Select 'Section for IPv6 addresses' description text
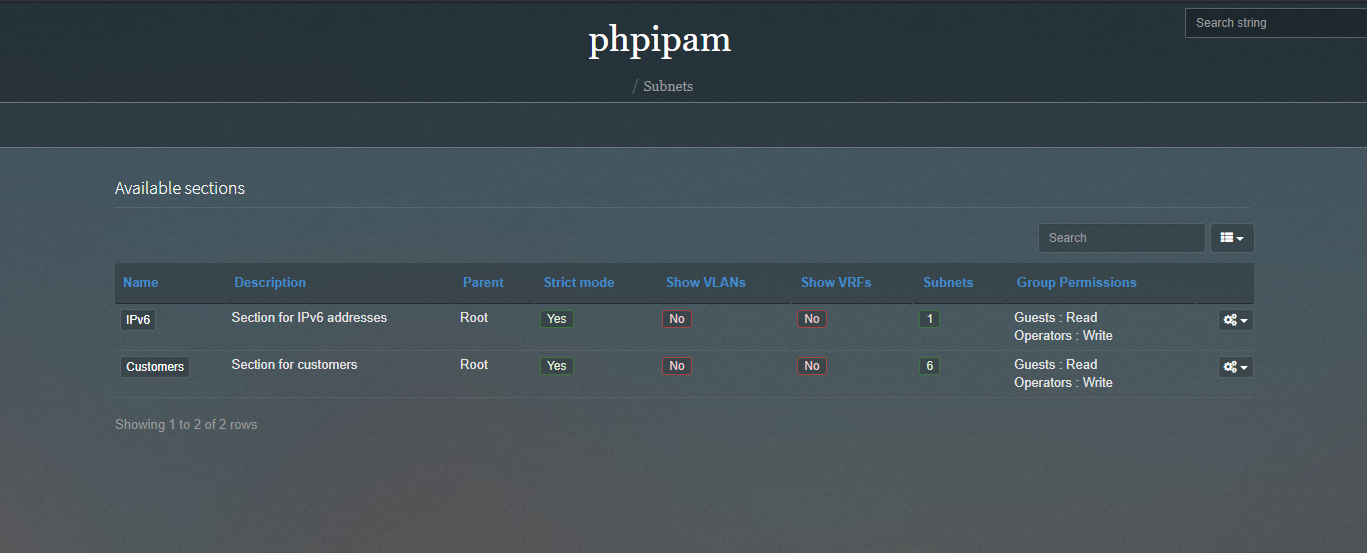1367x553 pixels. (x=309, y=317)
